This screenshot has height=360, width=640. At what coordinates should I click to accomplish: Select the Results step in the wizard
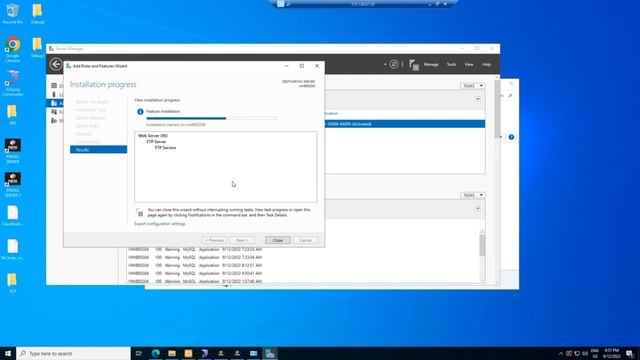(x=98, y=150)
